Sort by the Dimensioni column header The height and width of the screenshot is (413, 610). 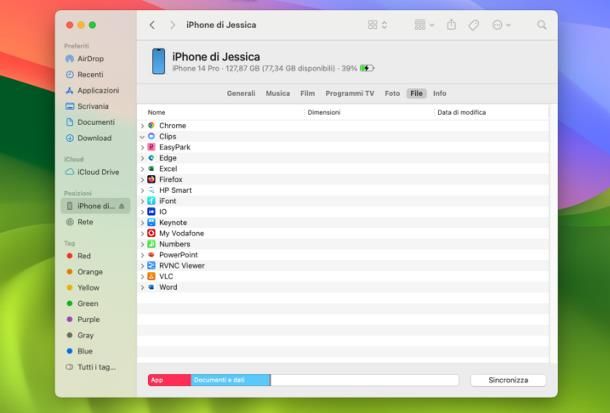[324, 112]
